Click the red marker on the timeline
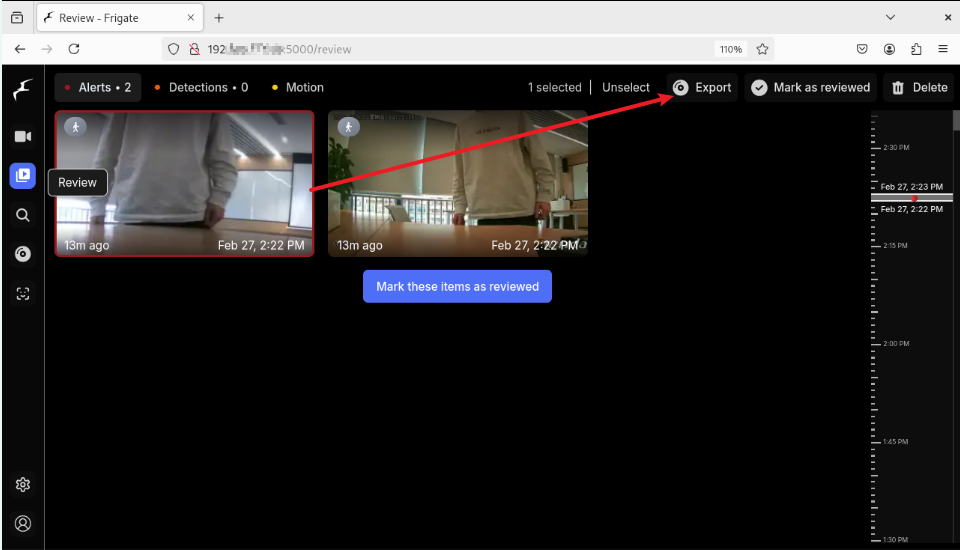960x550 pixels. [913, 198]
